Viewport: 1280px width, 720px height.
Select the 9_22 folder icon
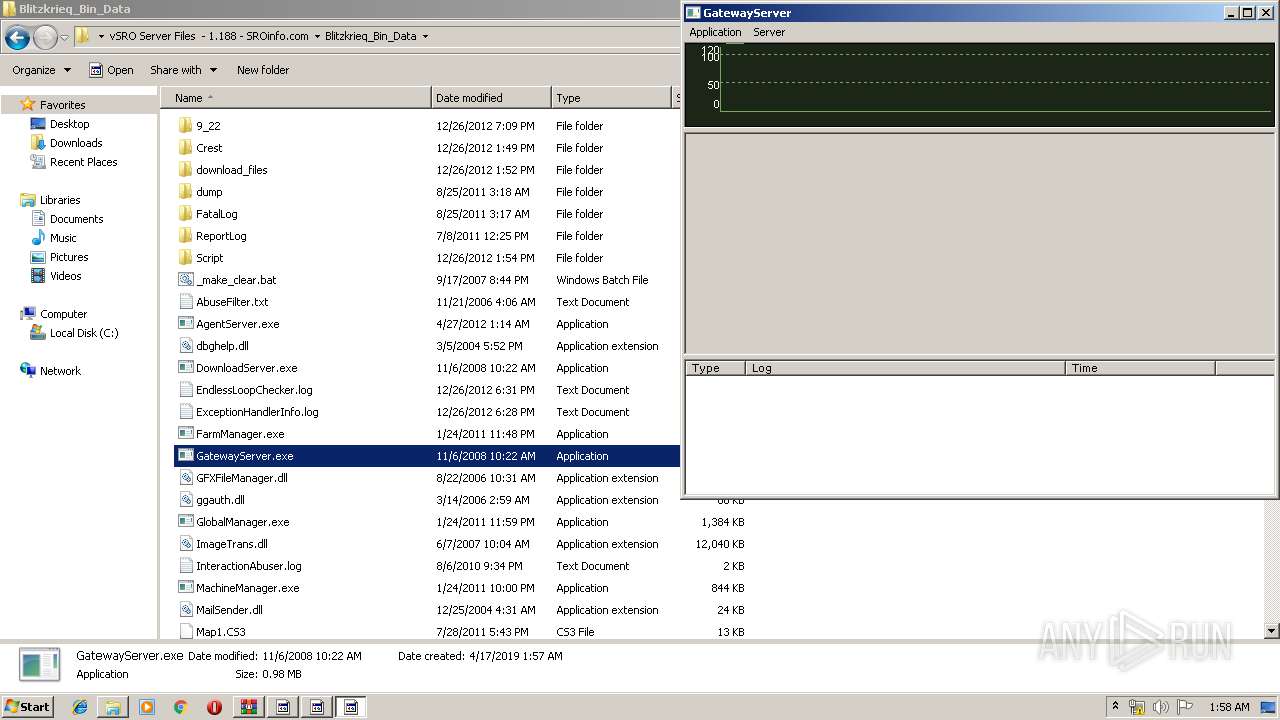tap(185, 126)
